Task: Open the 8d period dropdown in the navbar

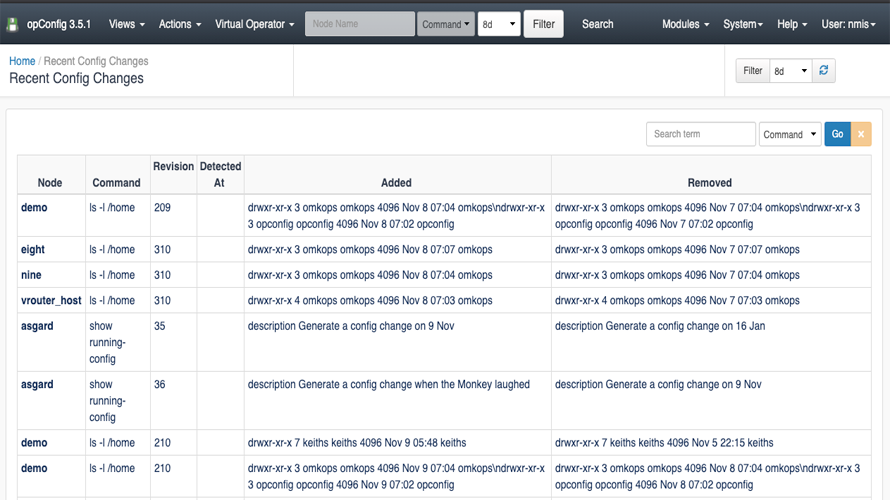Action: pos(499,24)
